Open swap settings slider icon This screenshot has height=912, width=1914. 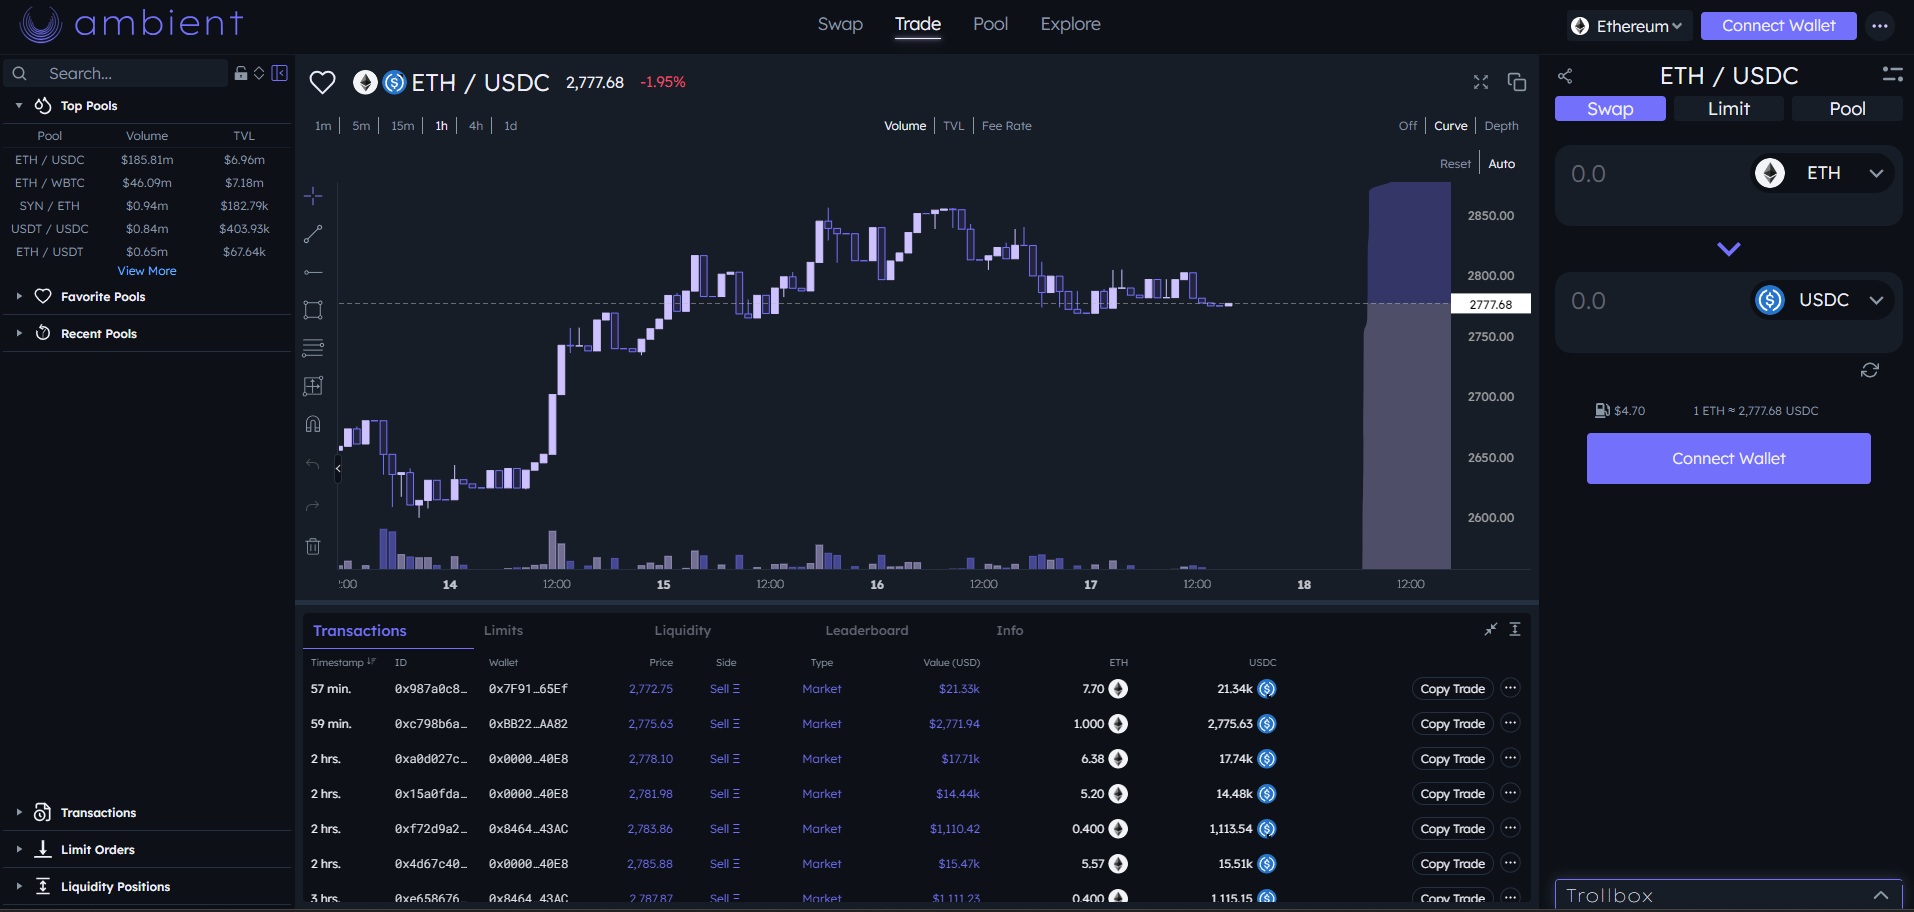(1892, 75)
